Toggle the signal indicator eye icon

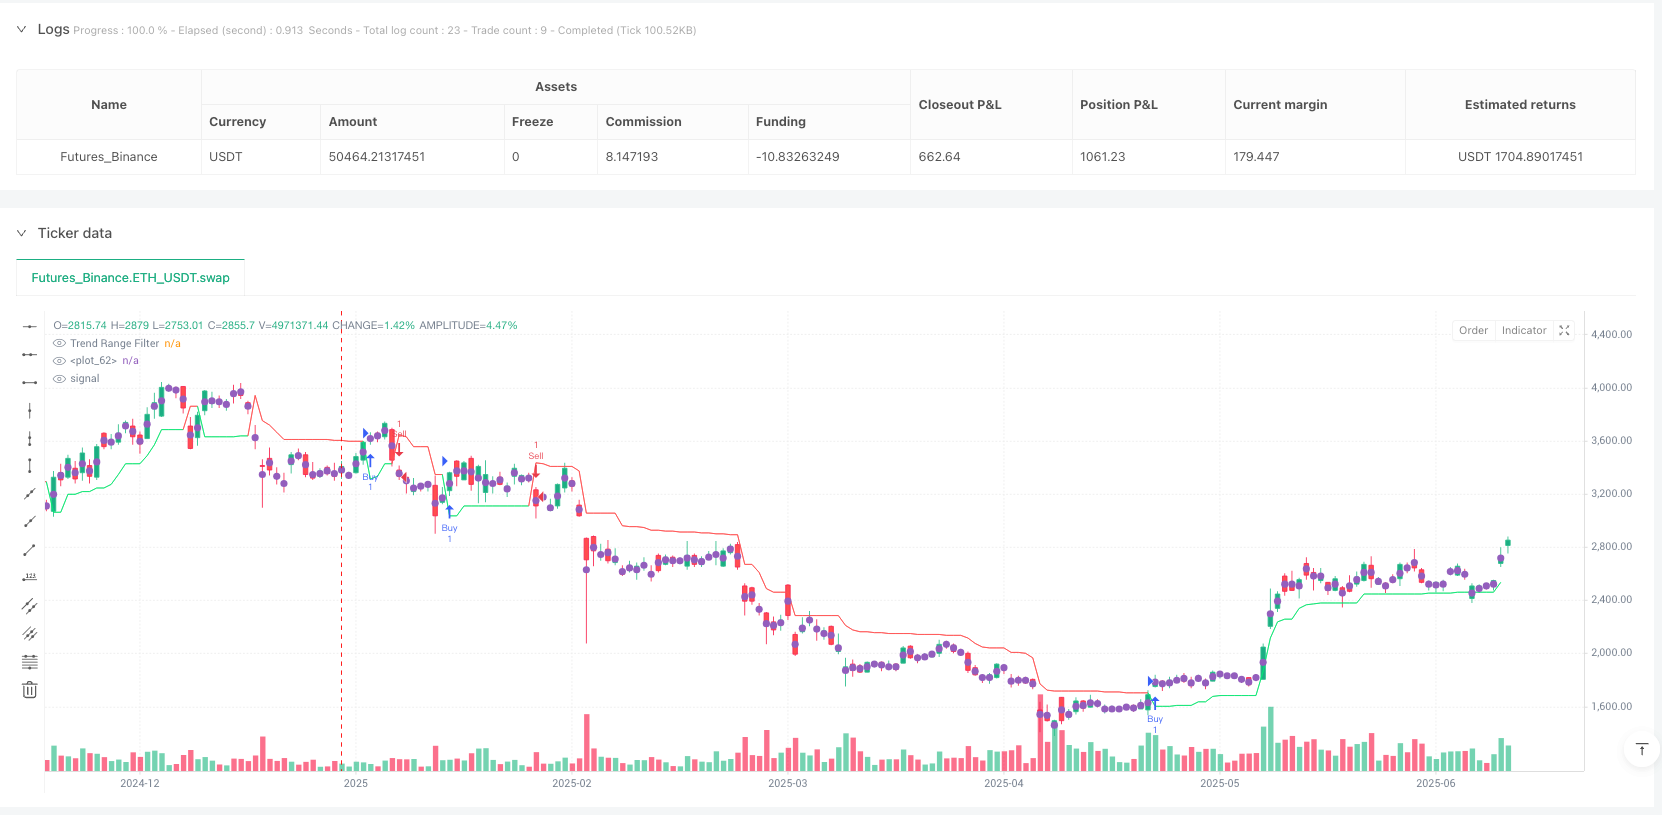pos(59,379)
